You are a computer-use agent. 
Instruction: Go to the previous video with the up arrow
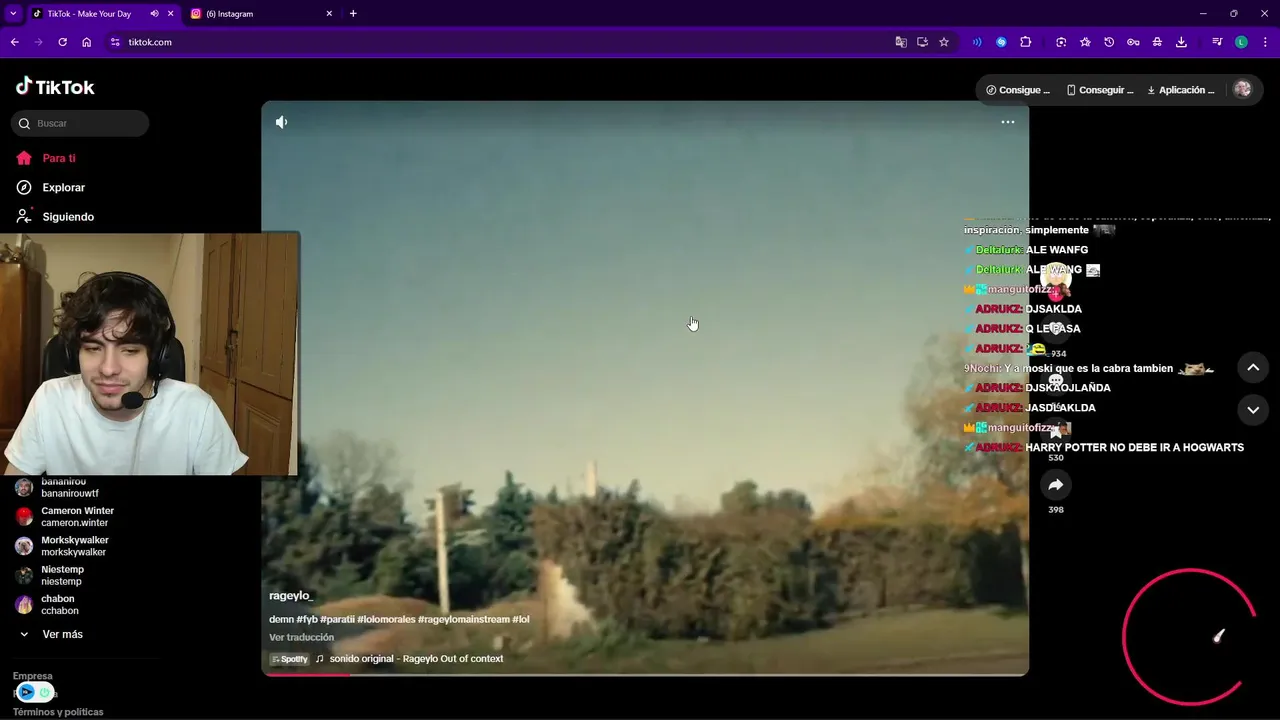coord(1253,367)
